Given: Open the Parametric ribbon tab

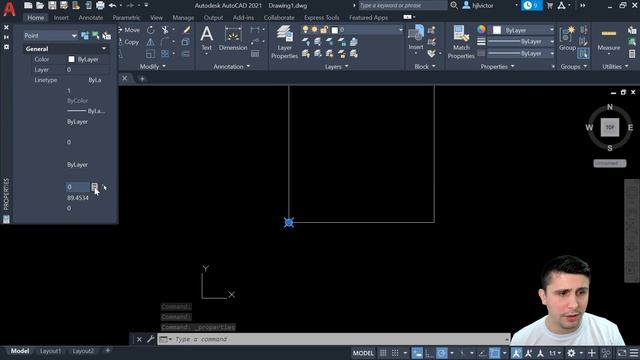Looking at the screenshot, I should (126, 18).
